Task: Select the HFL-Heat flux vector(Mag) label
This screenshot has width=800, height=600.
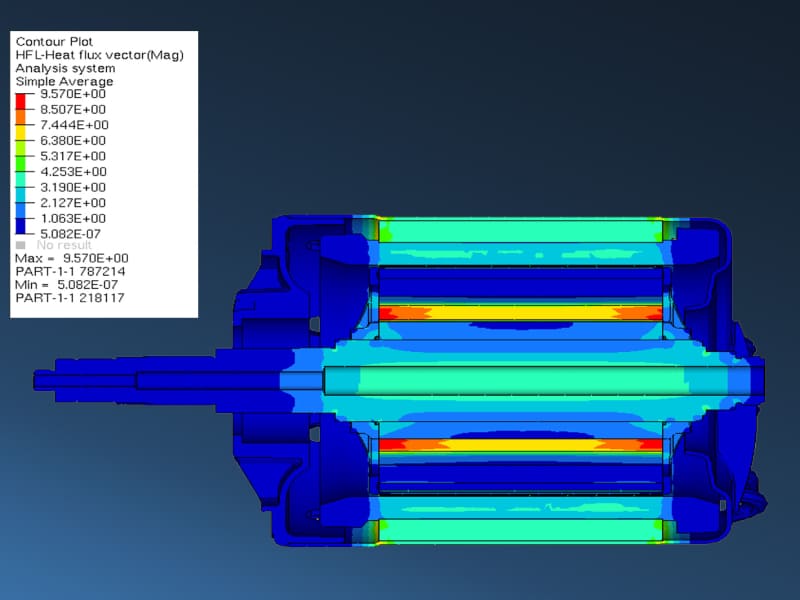Action: [99, 55]
